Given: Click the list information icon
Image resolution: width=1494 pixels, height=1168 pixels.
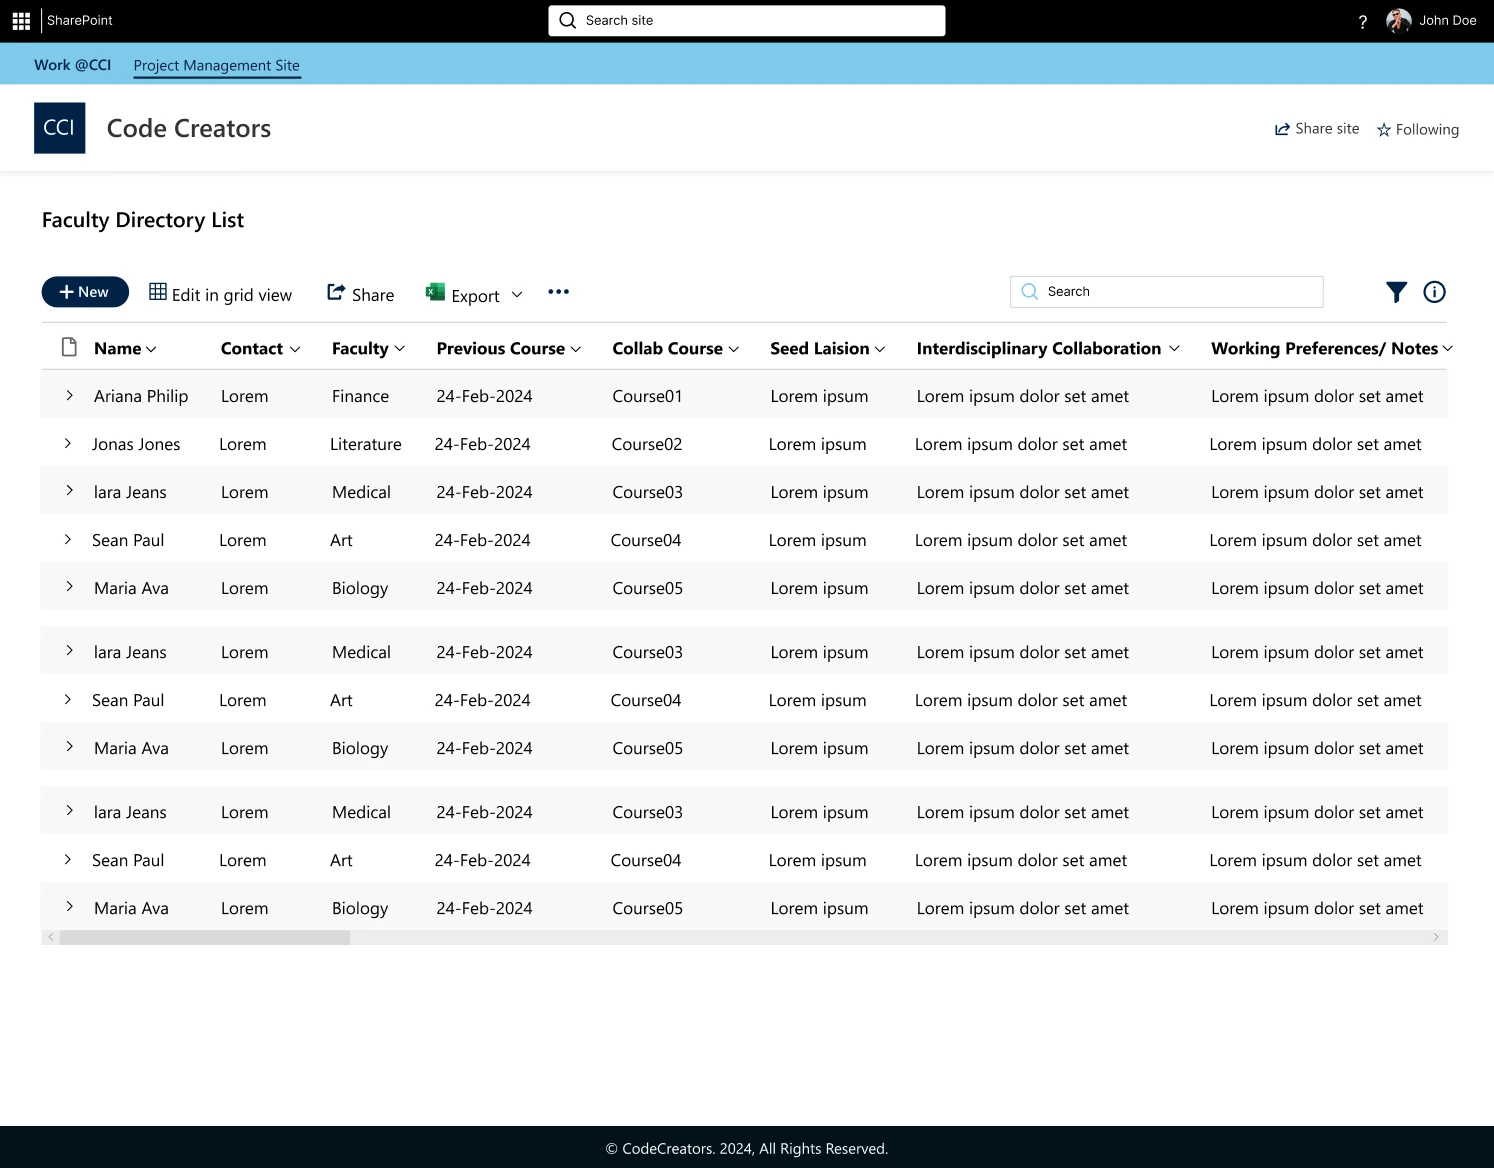Looking at the screenshot, I should coord(1434,292).
